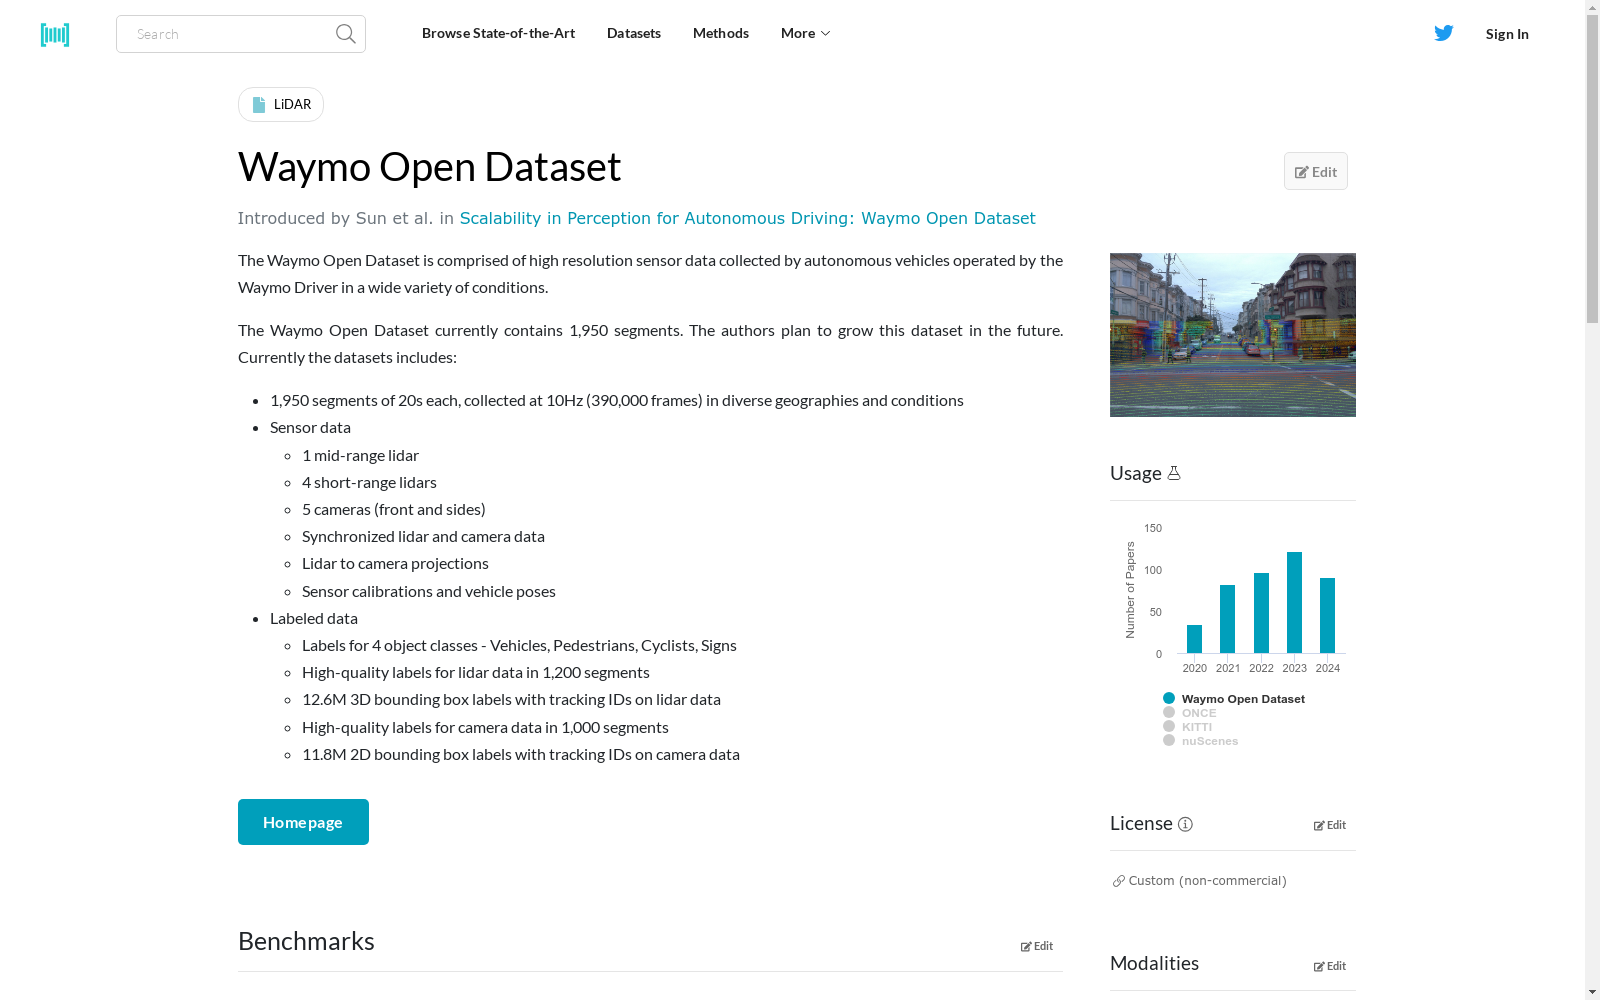The height and width of the screenshot is (1000, 1600).
Task: Click 'Sensor calibrations and vehicle poses' text
Action: (429, 591)
